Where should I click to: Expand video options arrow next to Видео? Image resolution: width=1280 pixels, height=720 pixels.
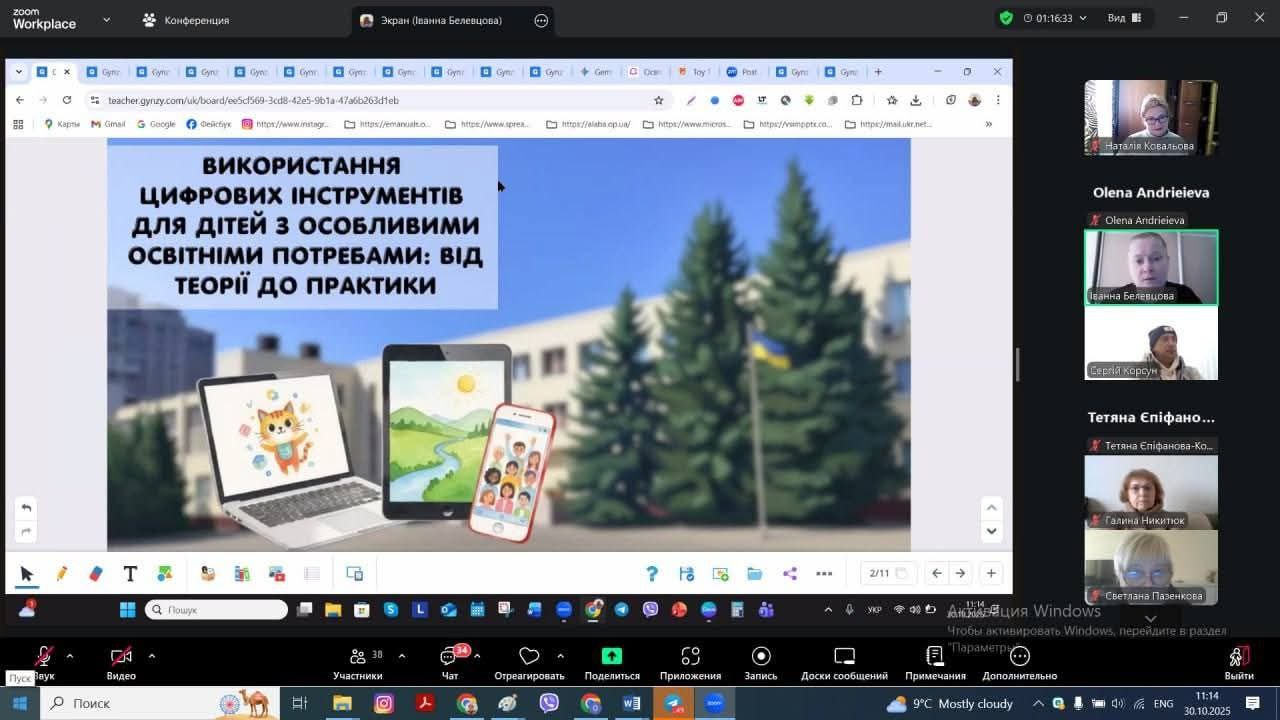tap(152, 656)
